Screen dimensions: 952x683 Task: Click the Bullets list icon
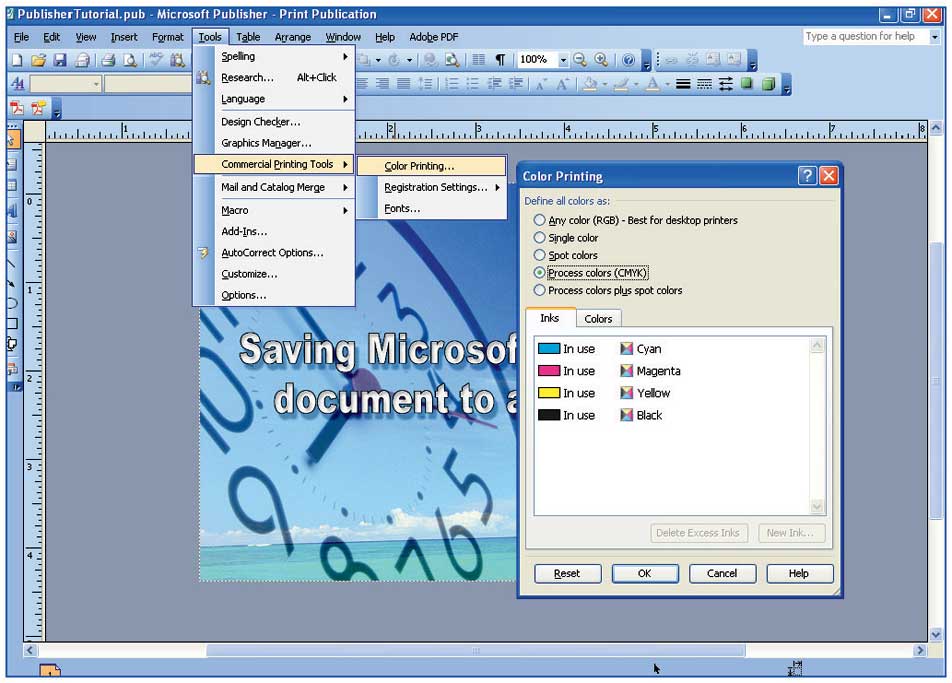472,84
